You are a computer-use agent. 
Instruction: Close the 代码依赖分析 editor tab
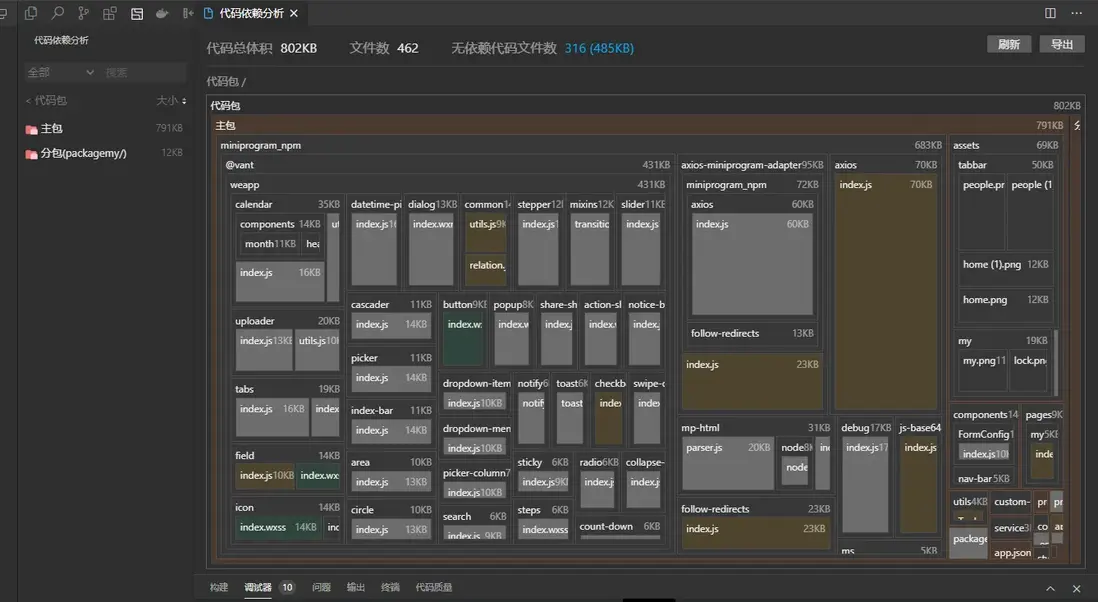point(294,13)
